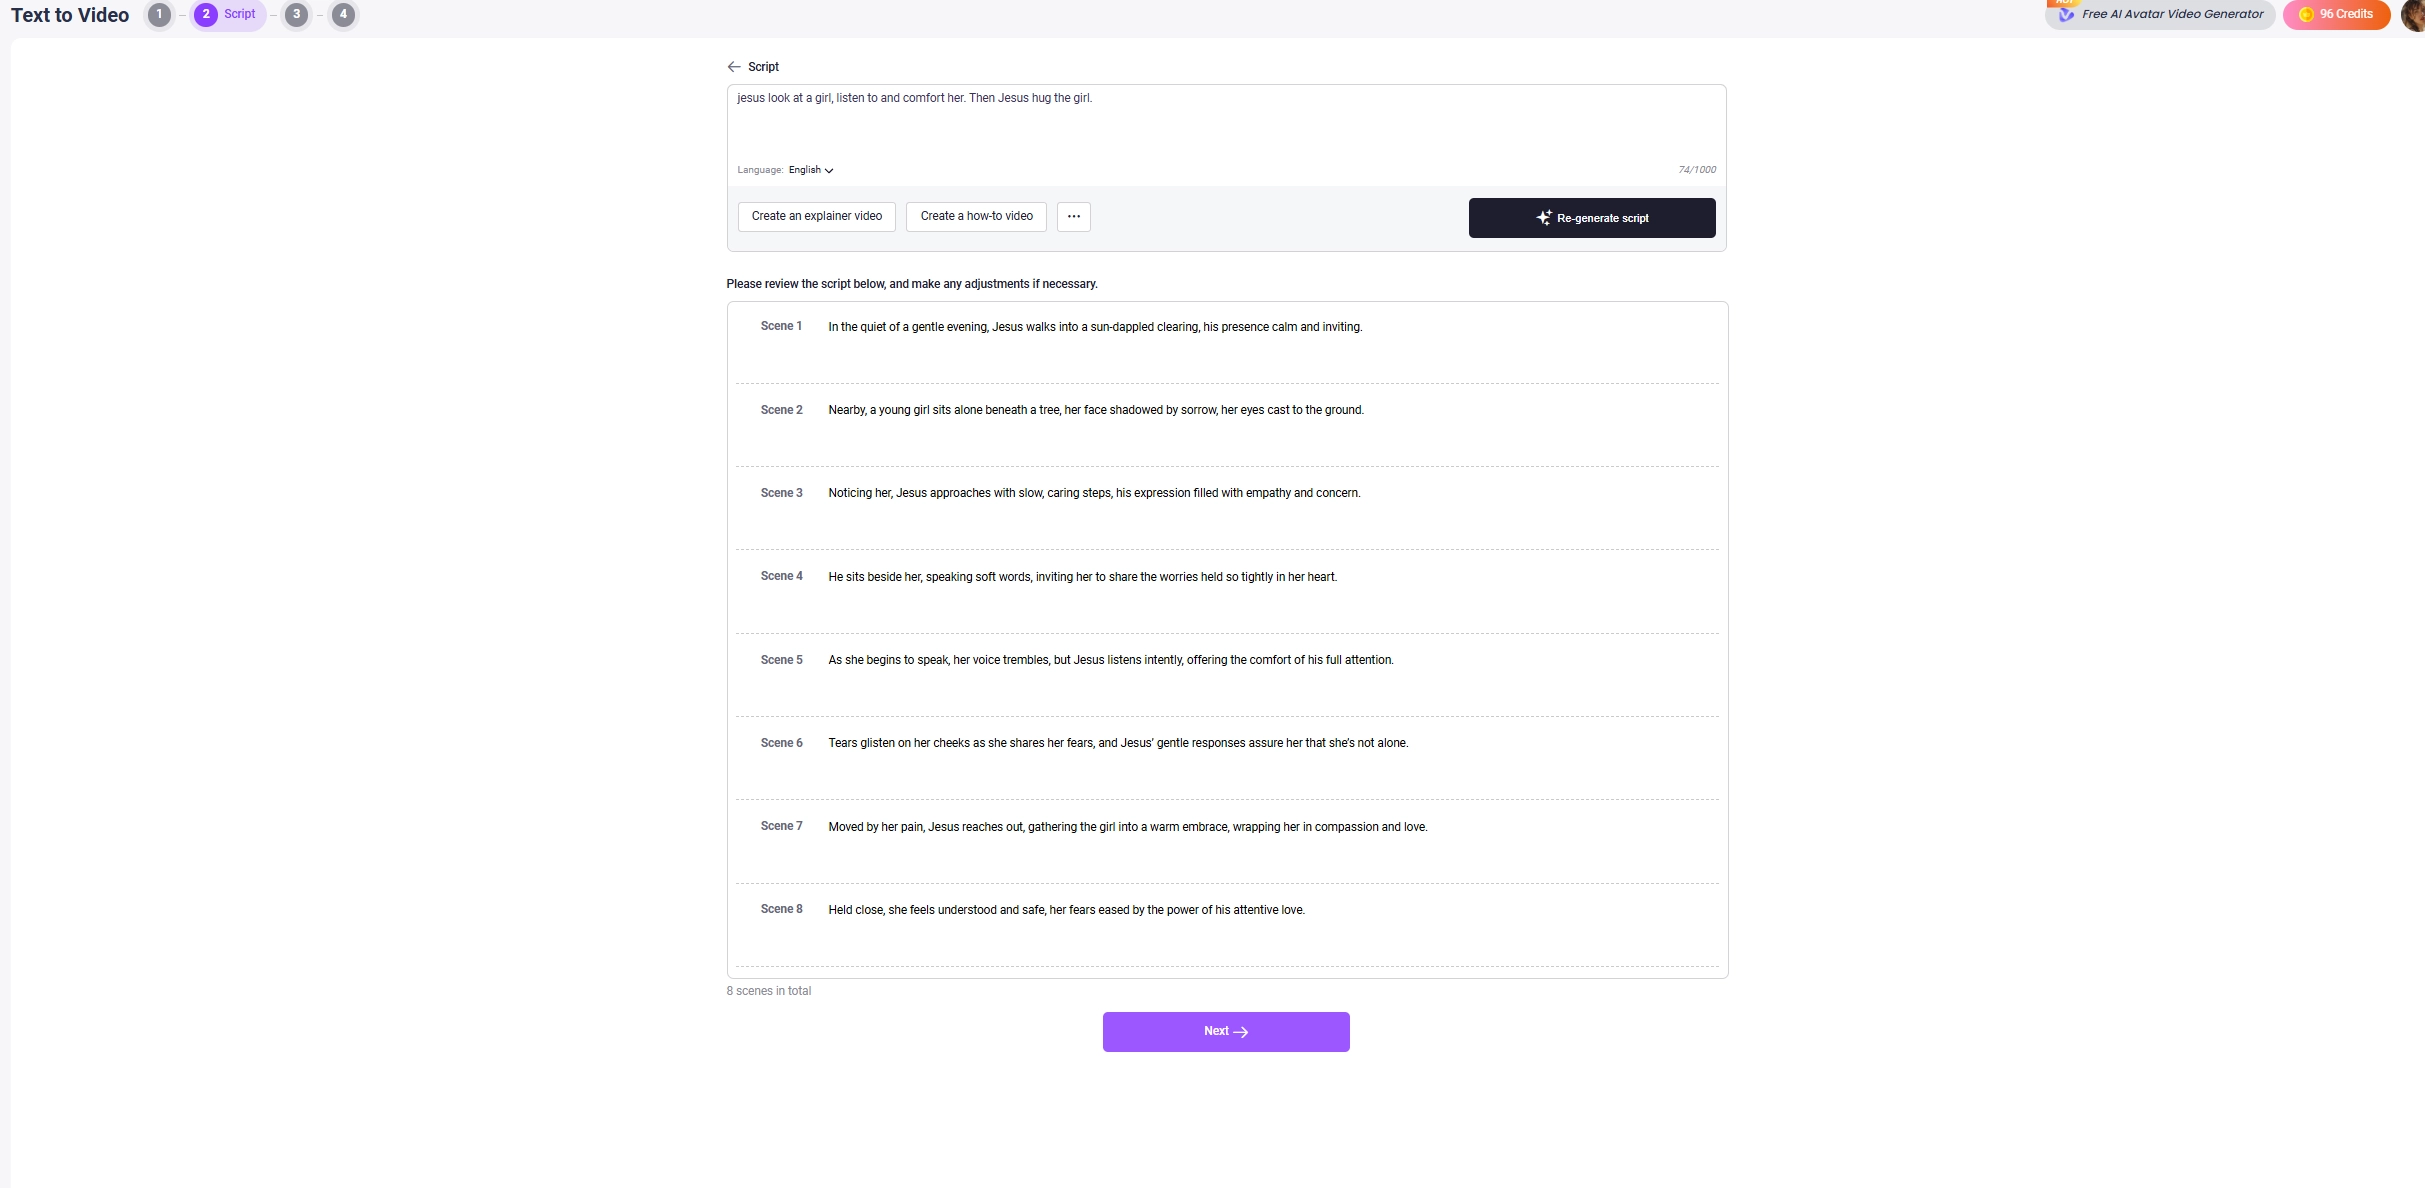
Task: Click Create an explainer video
Action: click(816, 216)
